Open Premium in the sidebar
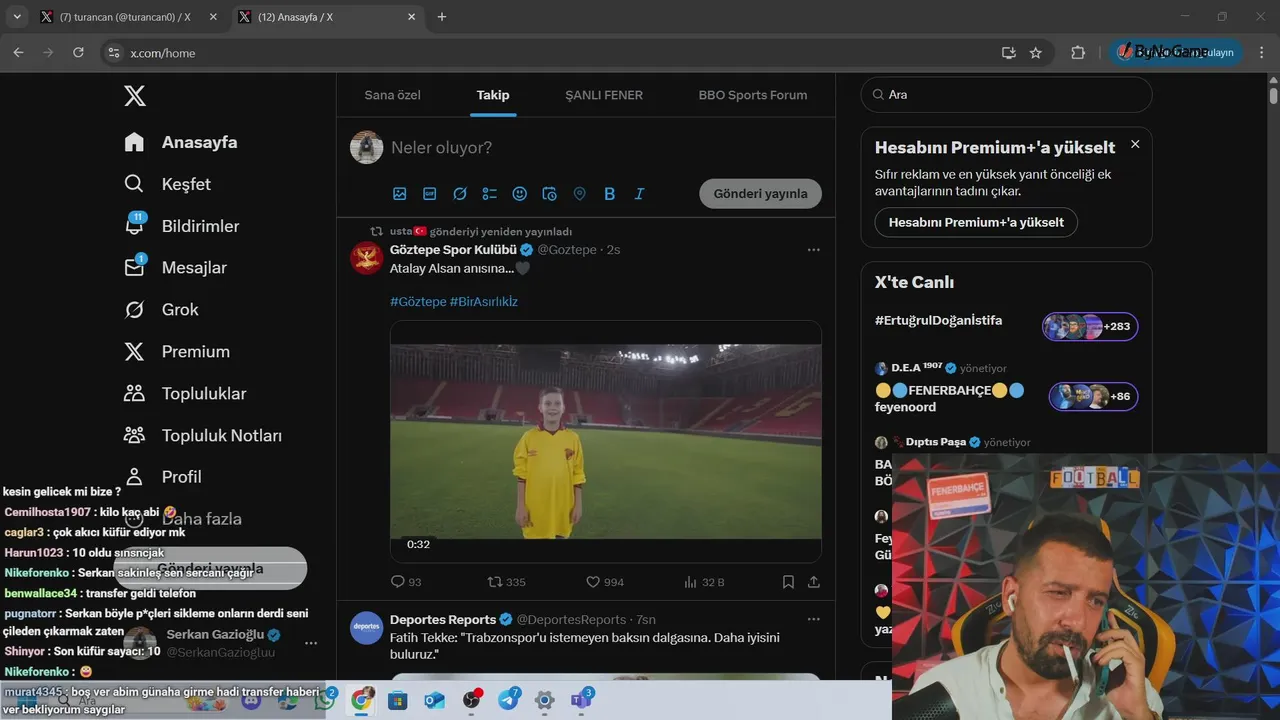This screenshot has height=720, width=1280. [x=176, y=351]
